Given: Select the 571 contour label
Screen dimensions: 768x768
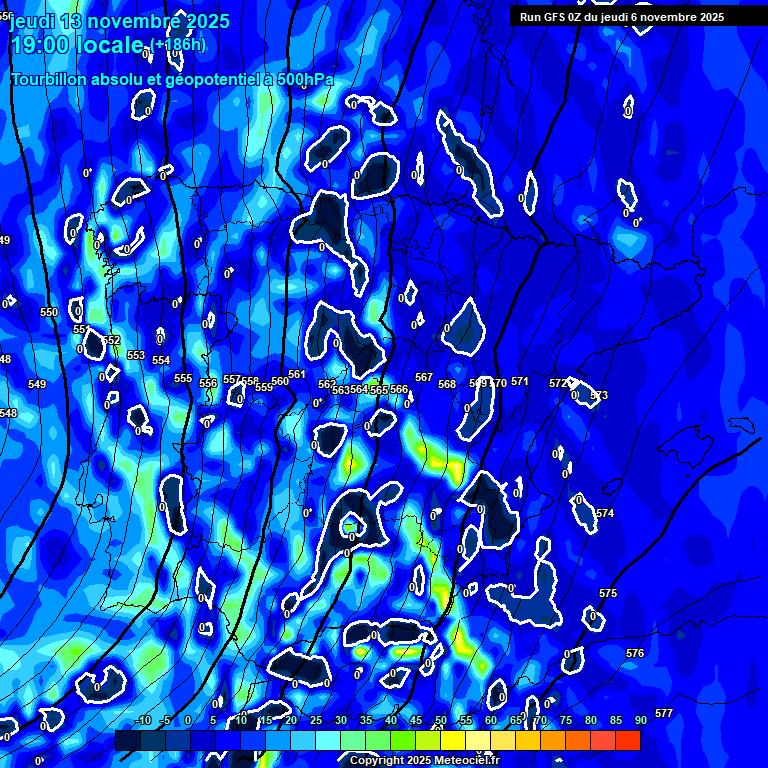Looking at the screenshot, I should click(520, 381).
